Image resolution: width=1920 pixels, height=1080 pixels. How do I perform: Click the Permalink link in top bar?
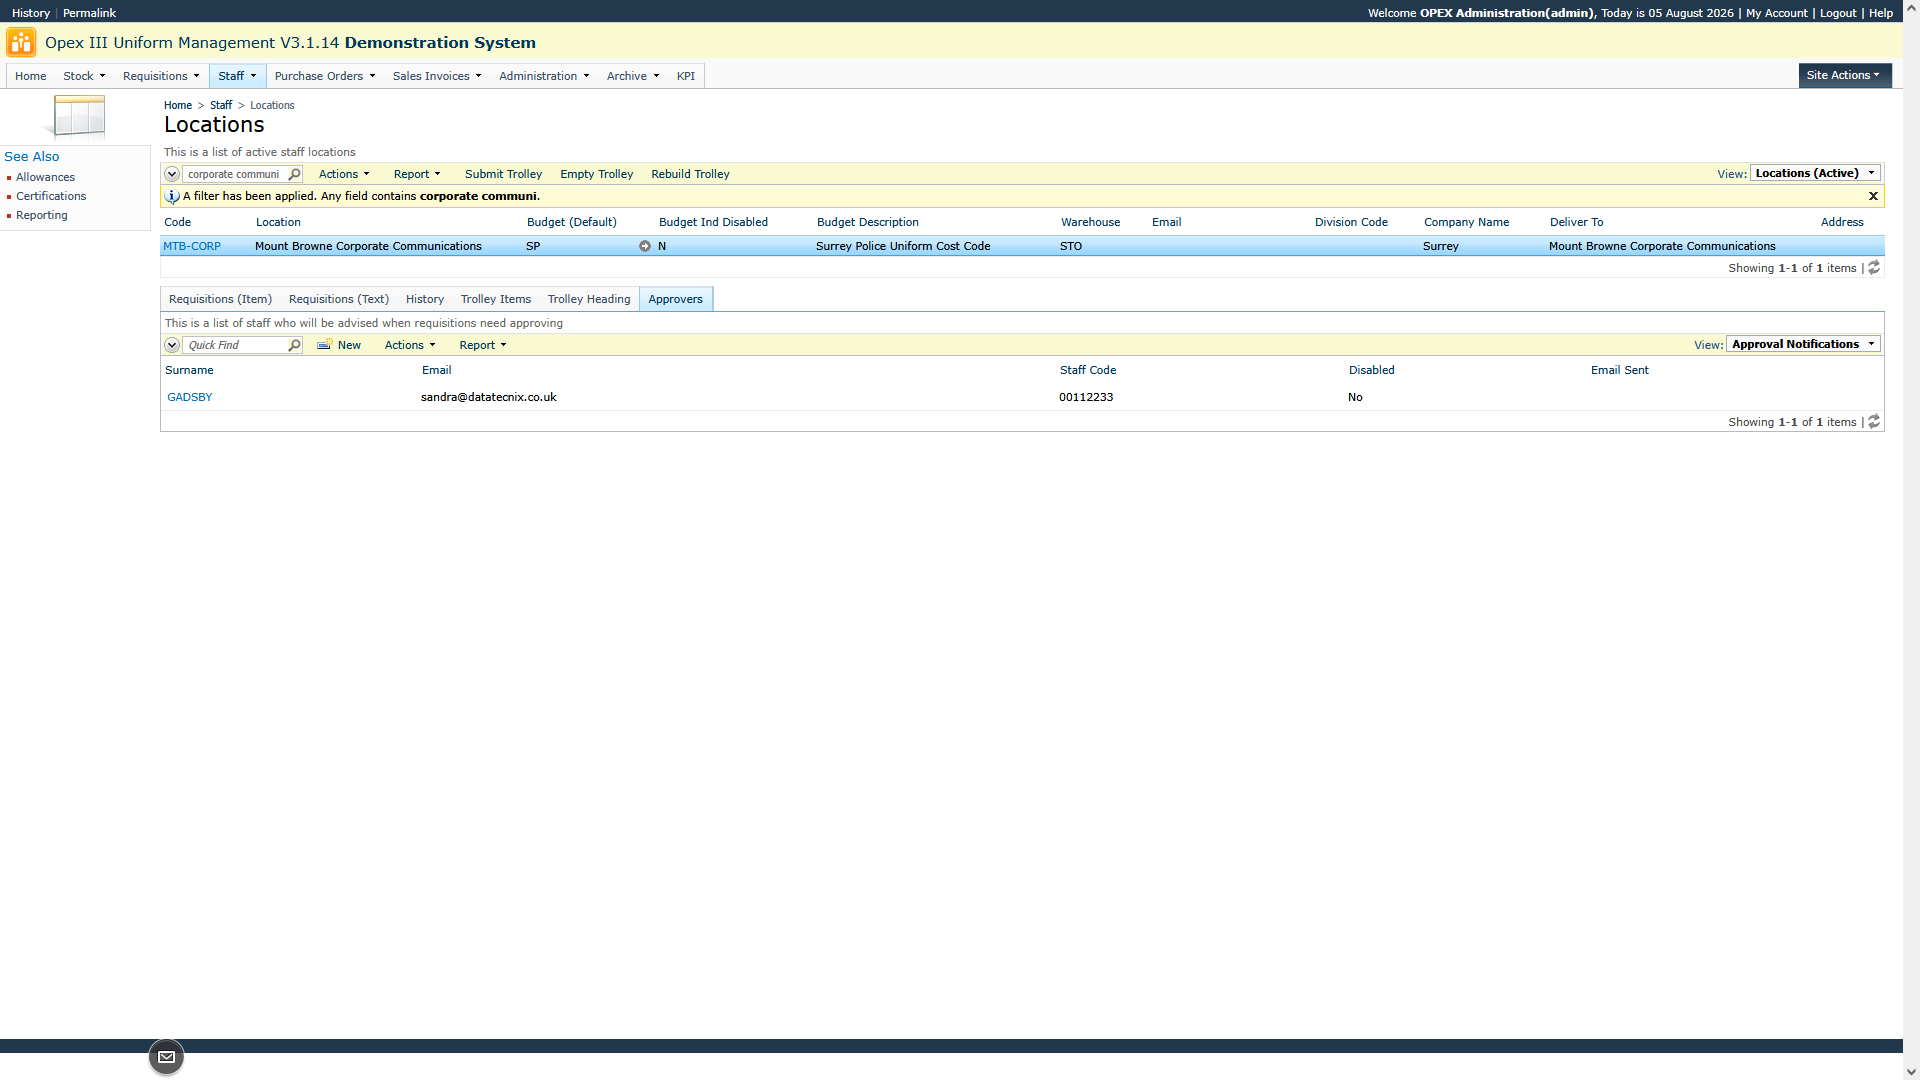click(89, 13)
